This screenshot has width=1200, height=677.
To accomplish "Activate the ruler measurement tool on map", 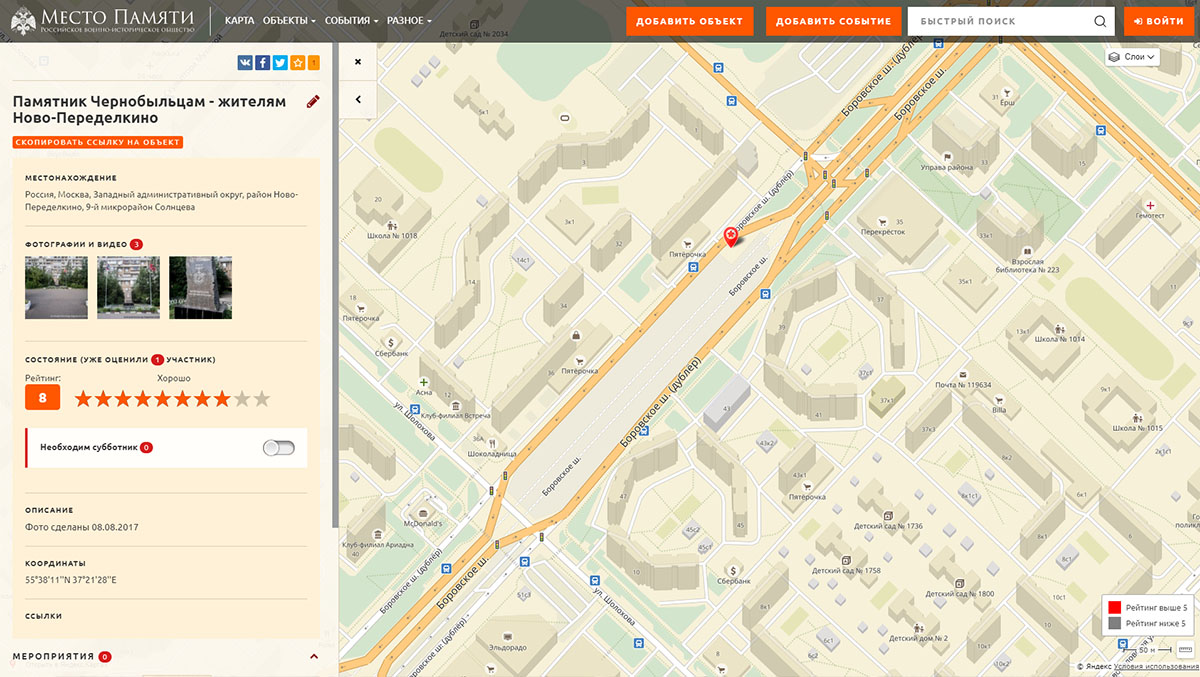I will [x=1185, y=649].
